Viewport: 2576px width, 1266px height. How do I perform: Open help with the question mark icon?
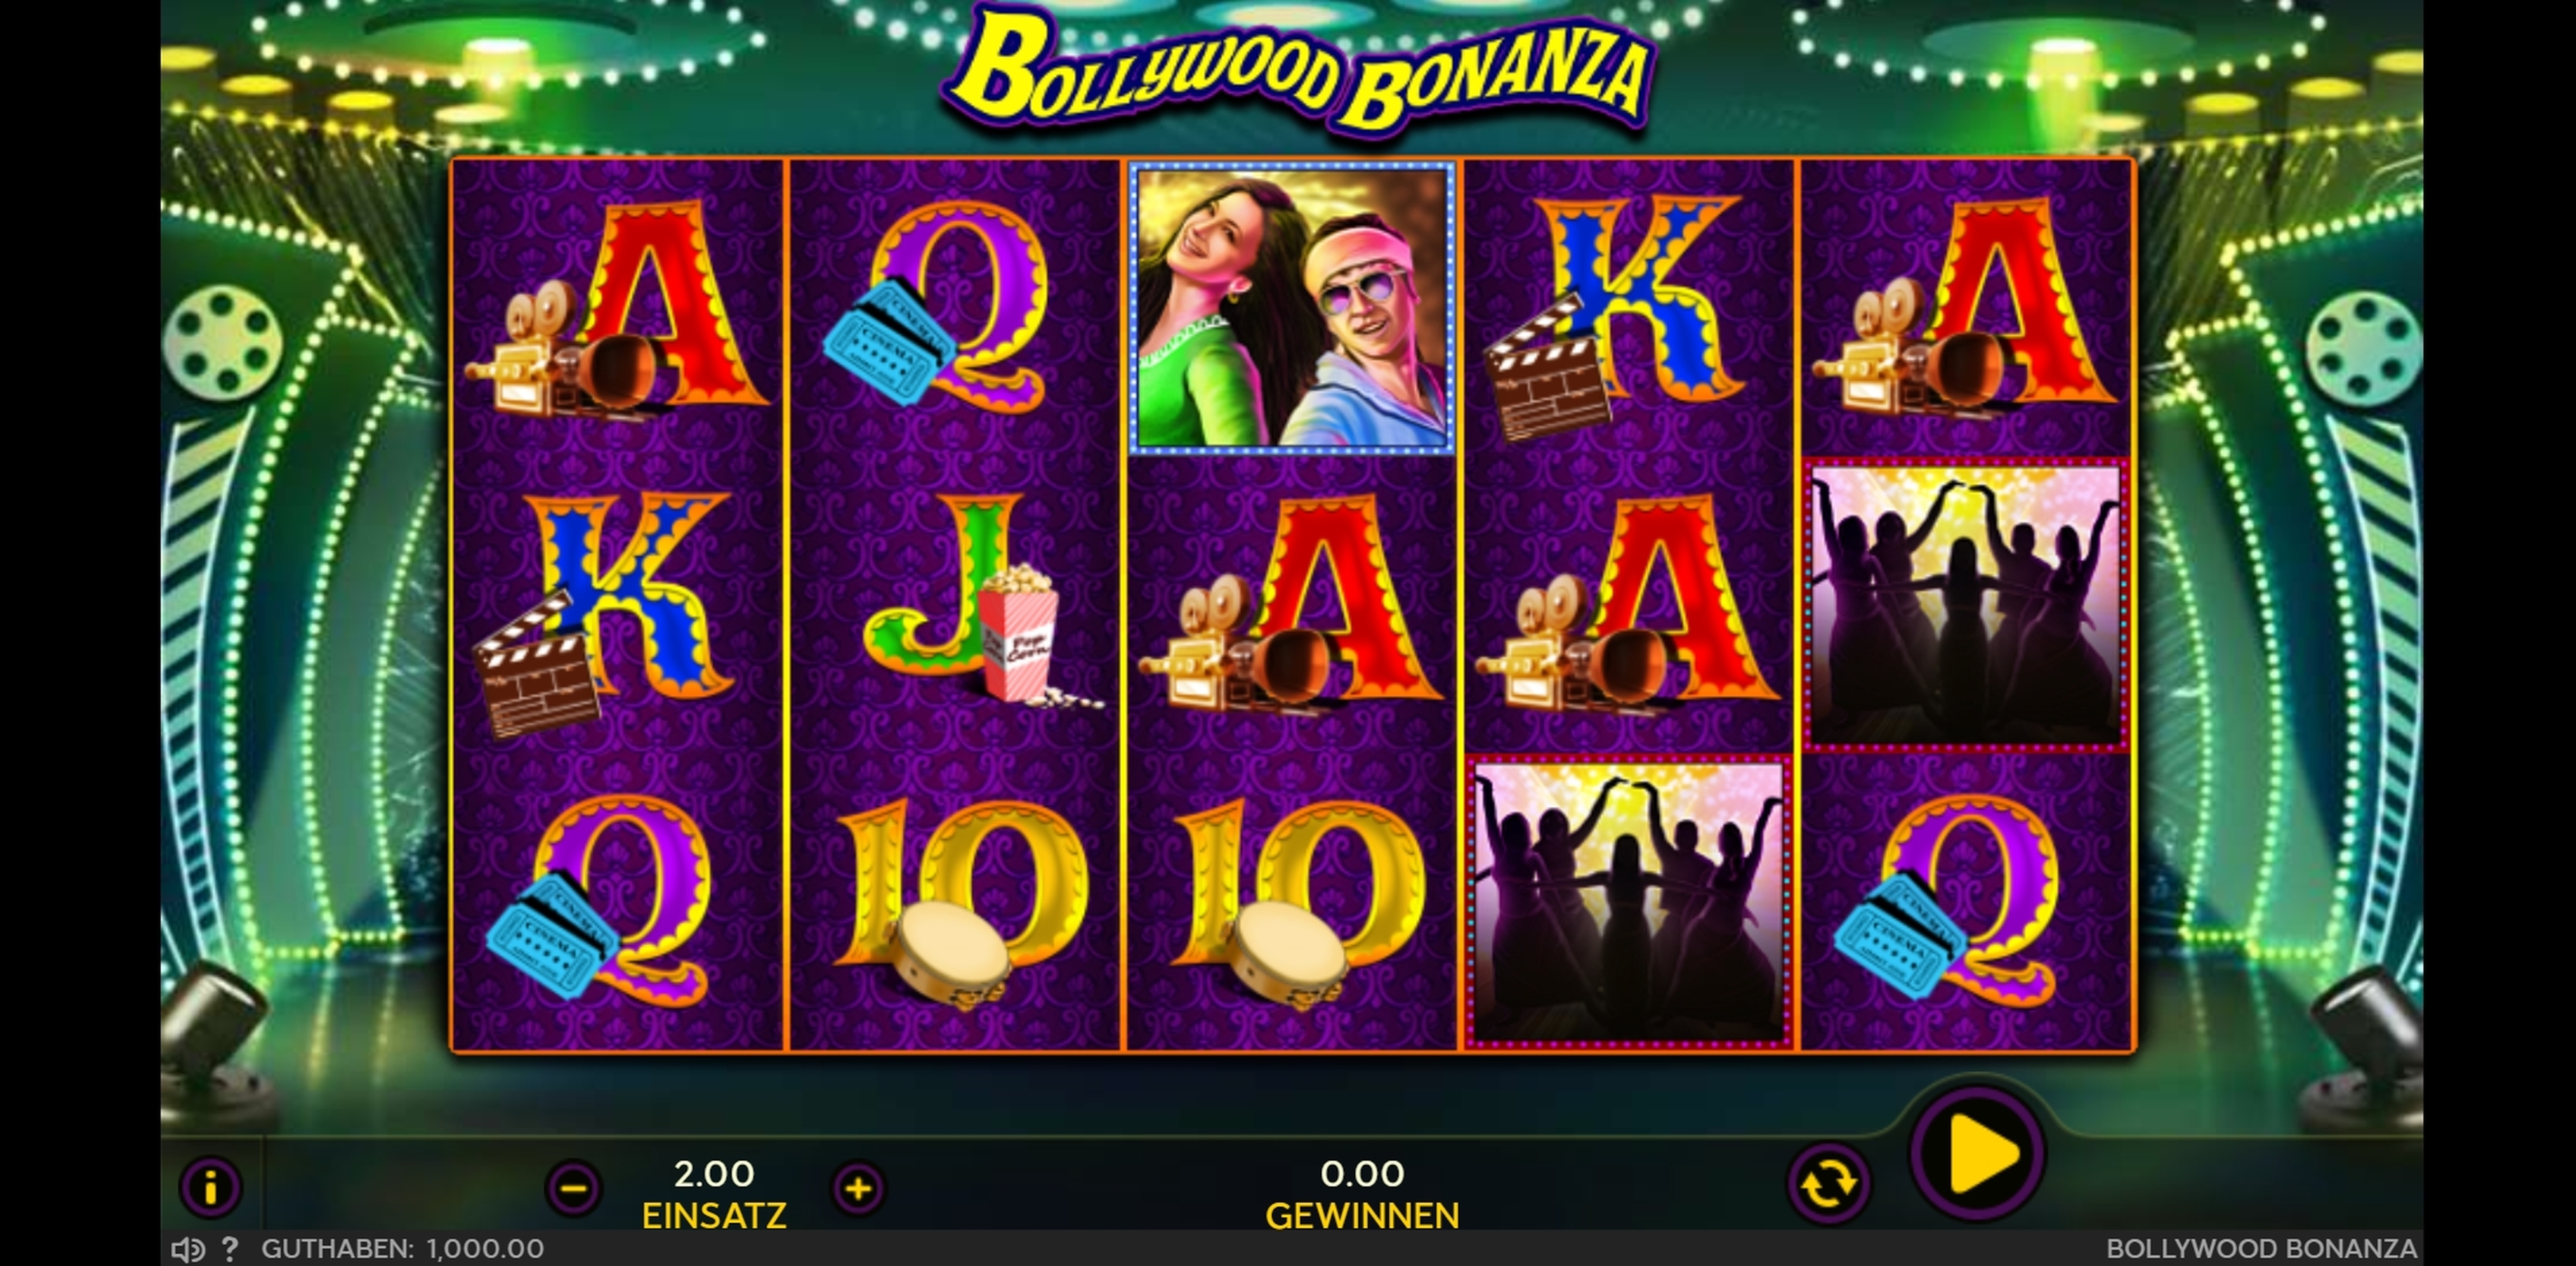click(230, 1249)
